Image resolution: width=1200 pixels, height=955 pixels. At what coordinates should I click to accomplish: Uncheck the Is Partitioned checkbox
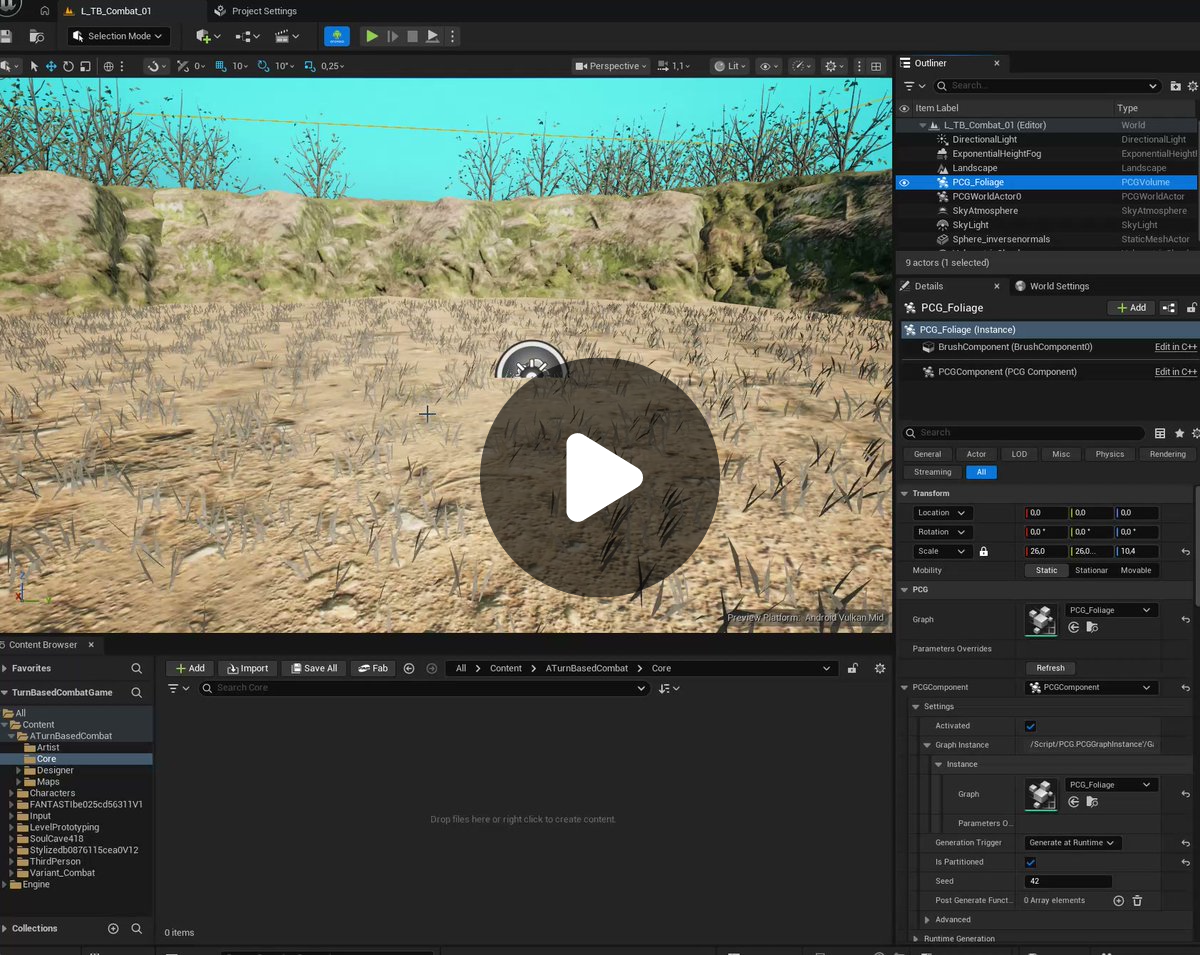tap(1031, 862)
